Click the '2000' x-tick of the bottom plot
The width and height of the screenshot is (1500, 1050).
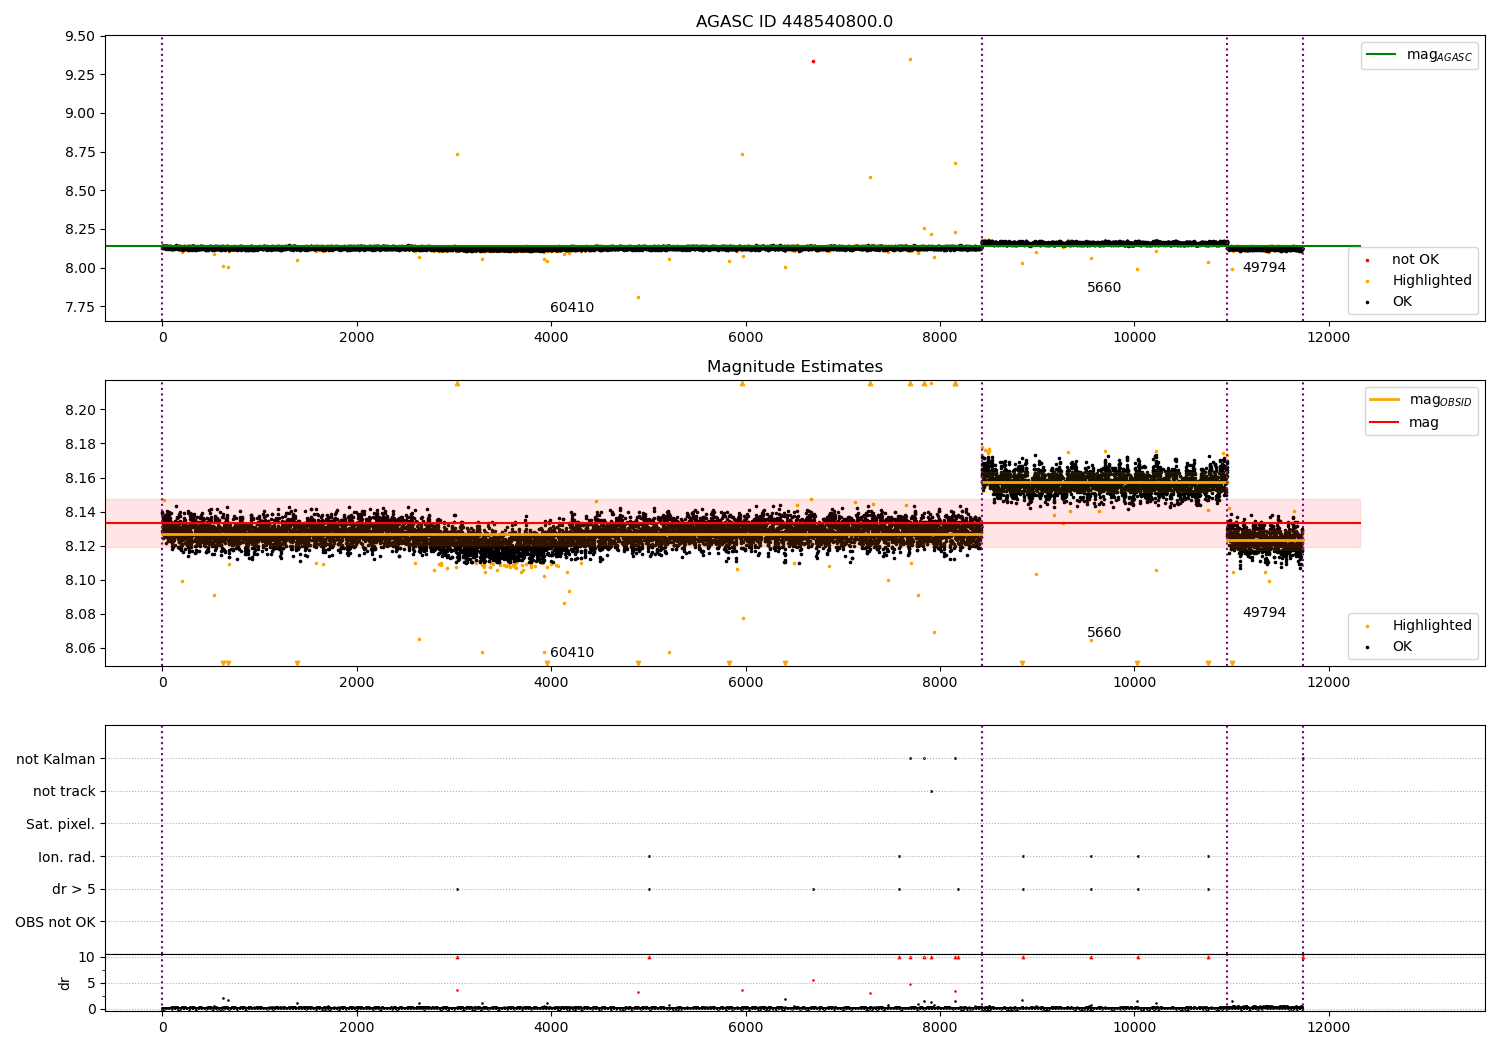pos(356,1028)
